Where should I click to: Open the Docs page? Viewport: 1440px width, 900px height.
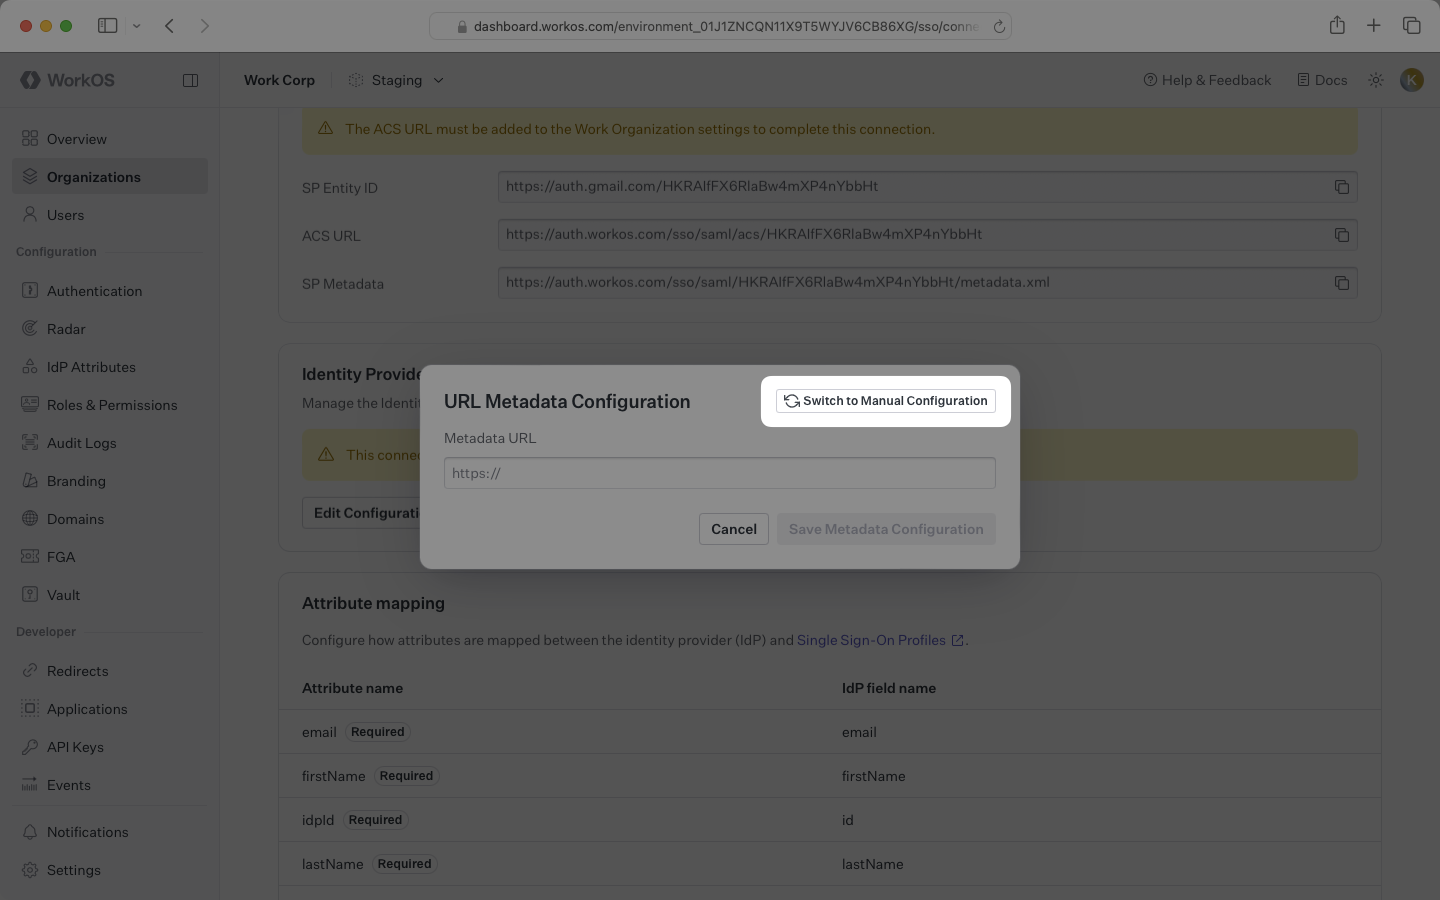pyautogui.click(x=1322, y=80)
